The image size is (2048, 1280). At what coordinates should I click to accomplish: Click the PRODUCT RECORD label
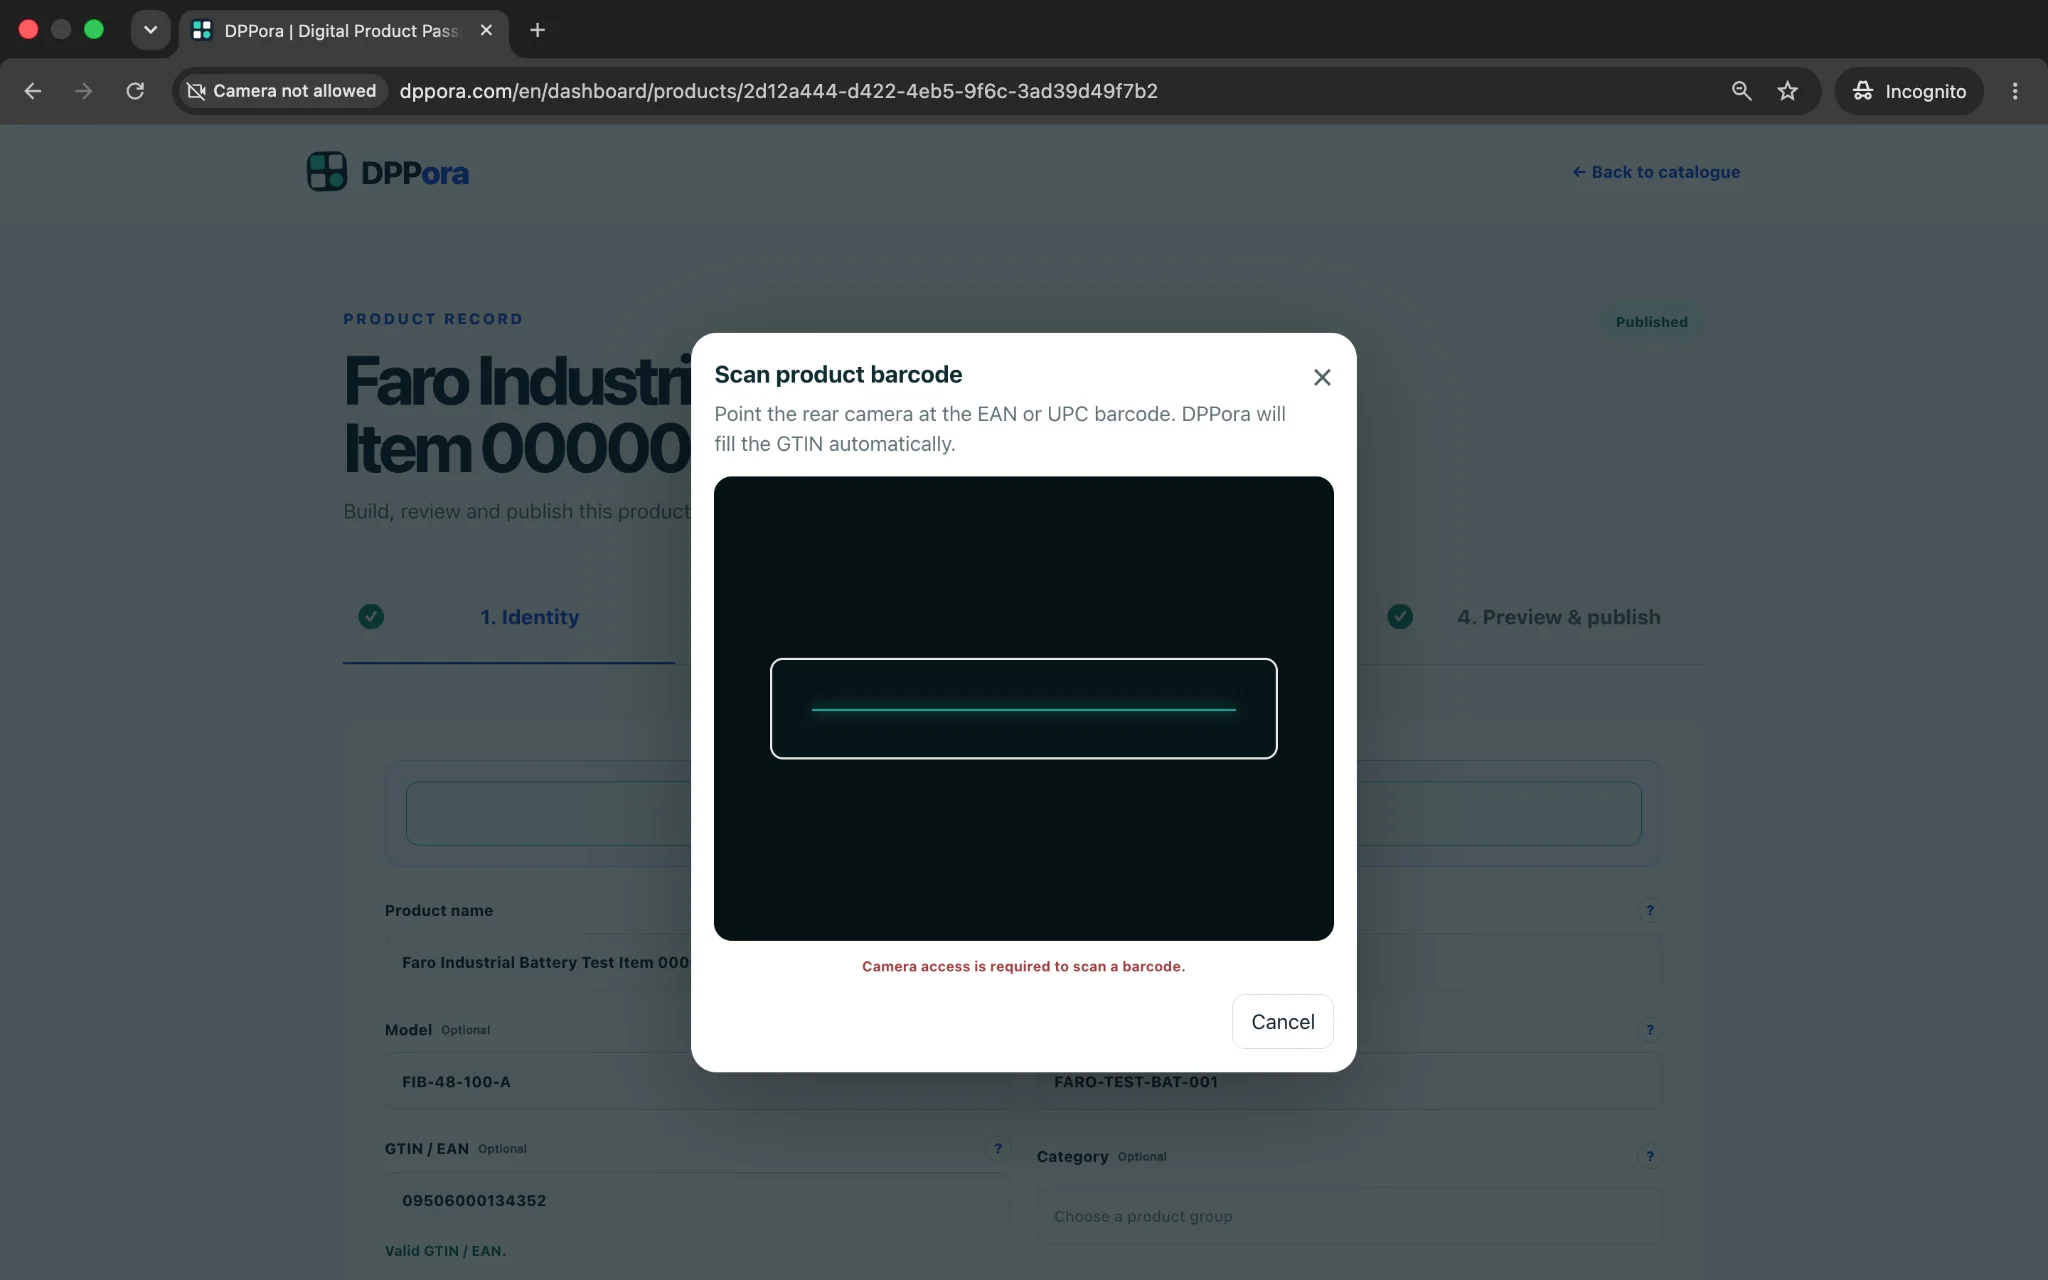pos(433,319)
